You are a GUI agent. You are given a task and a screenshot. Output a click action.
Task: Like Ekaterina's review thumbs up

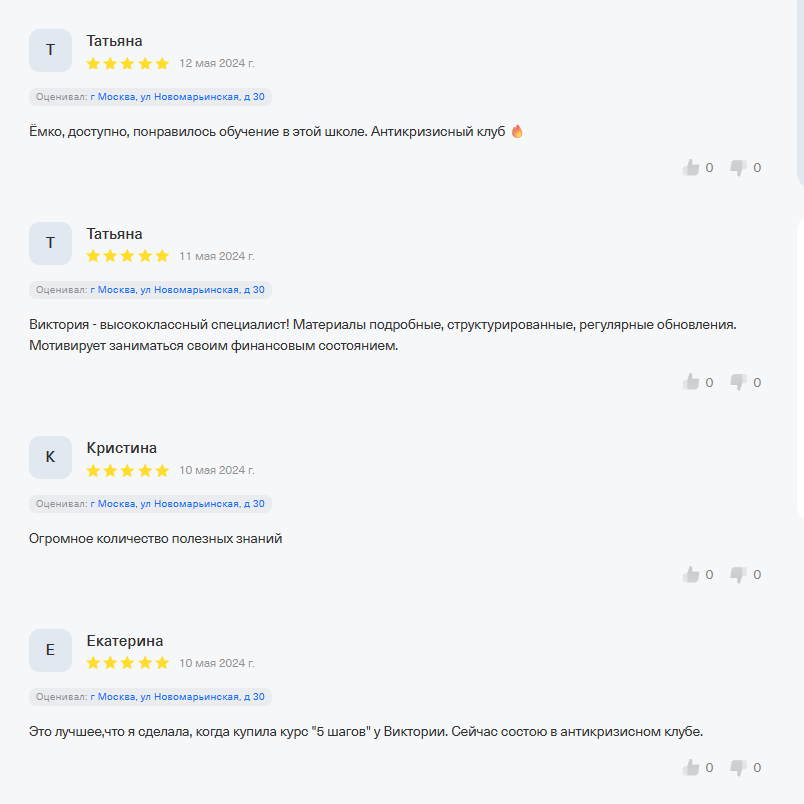[x=691, y=768]
